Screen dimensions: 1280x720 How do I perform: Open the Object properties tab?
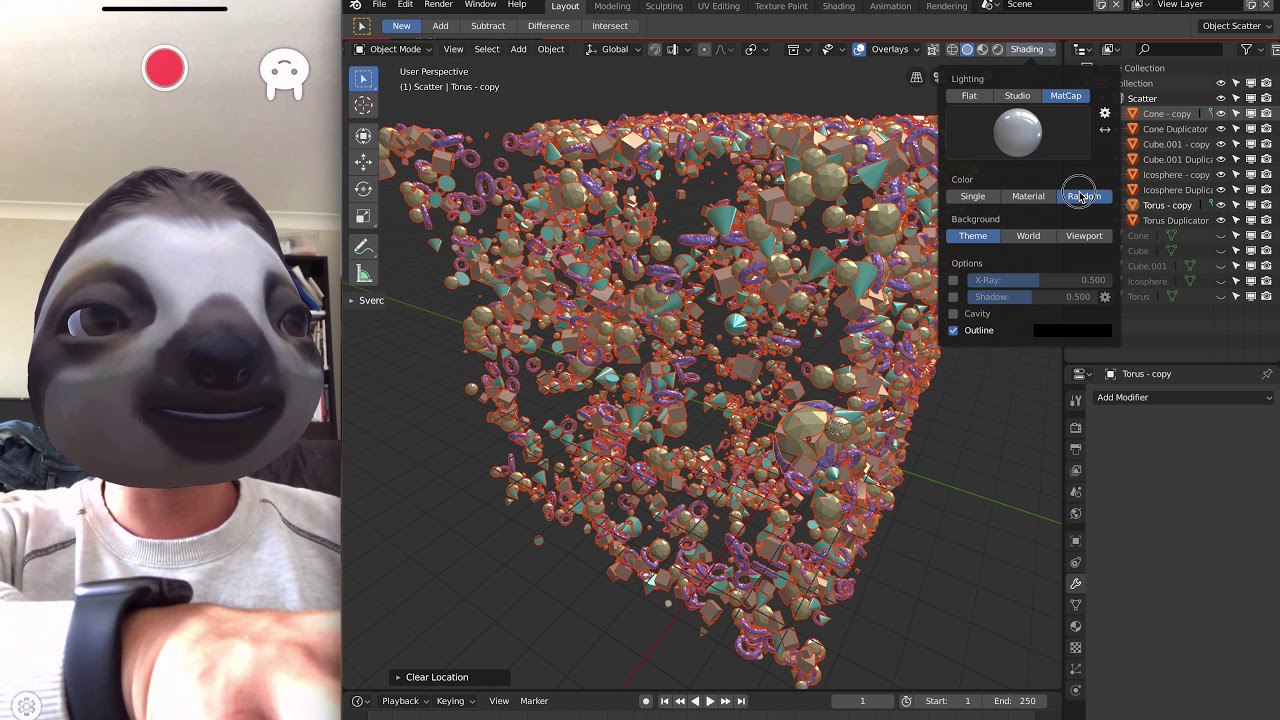coord(1076,541)
